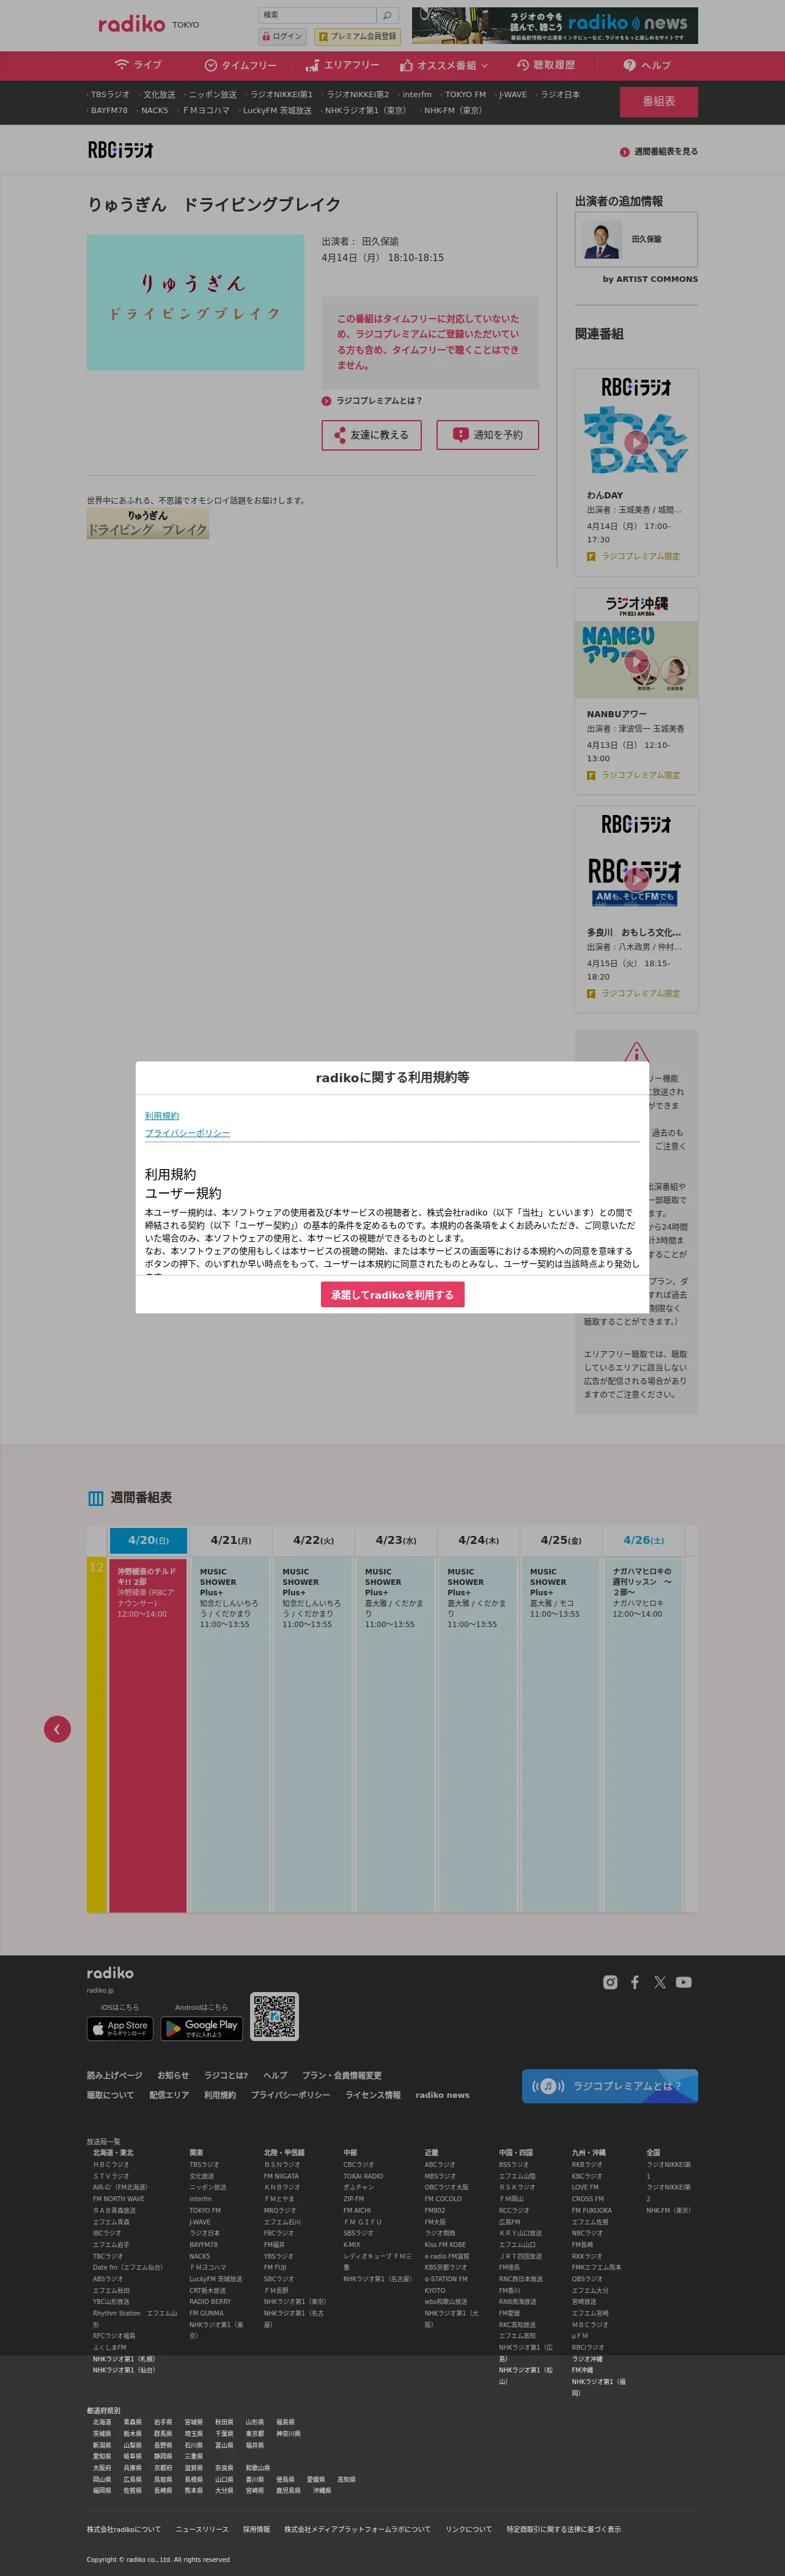Select 北海道 in prefecture list
Screen dimensions: 785x2576
[102, 2422]
